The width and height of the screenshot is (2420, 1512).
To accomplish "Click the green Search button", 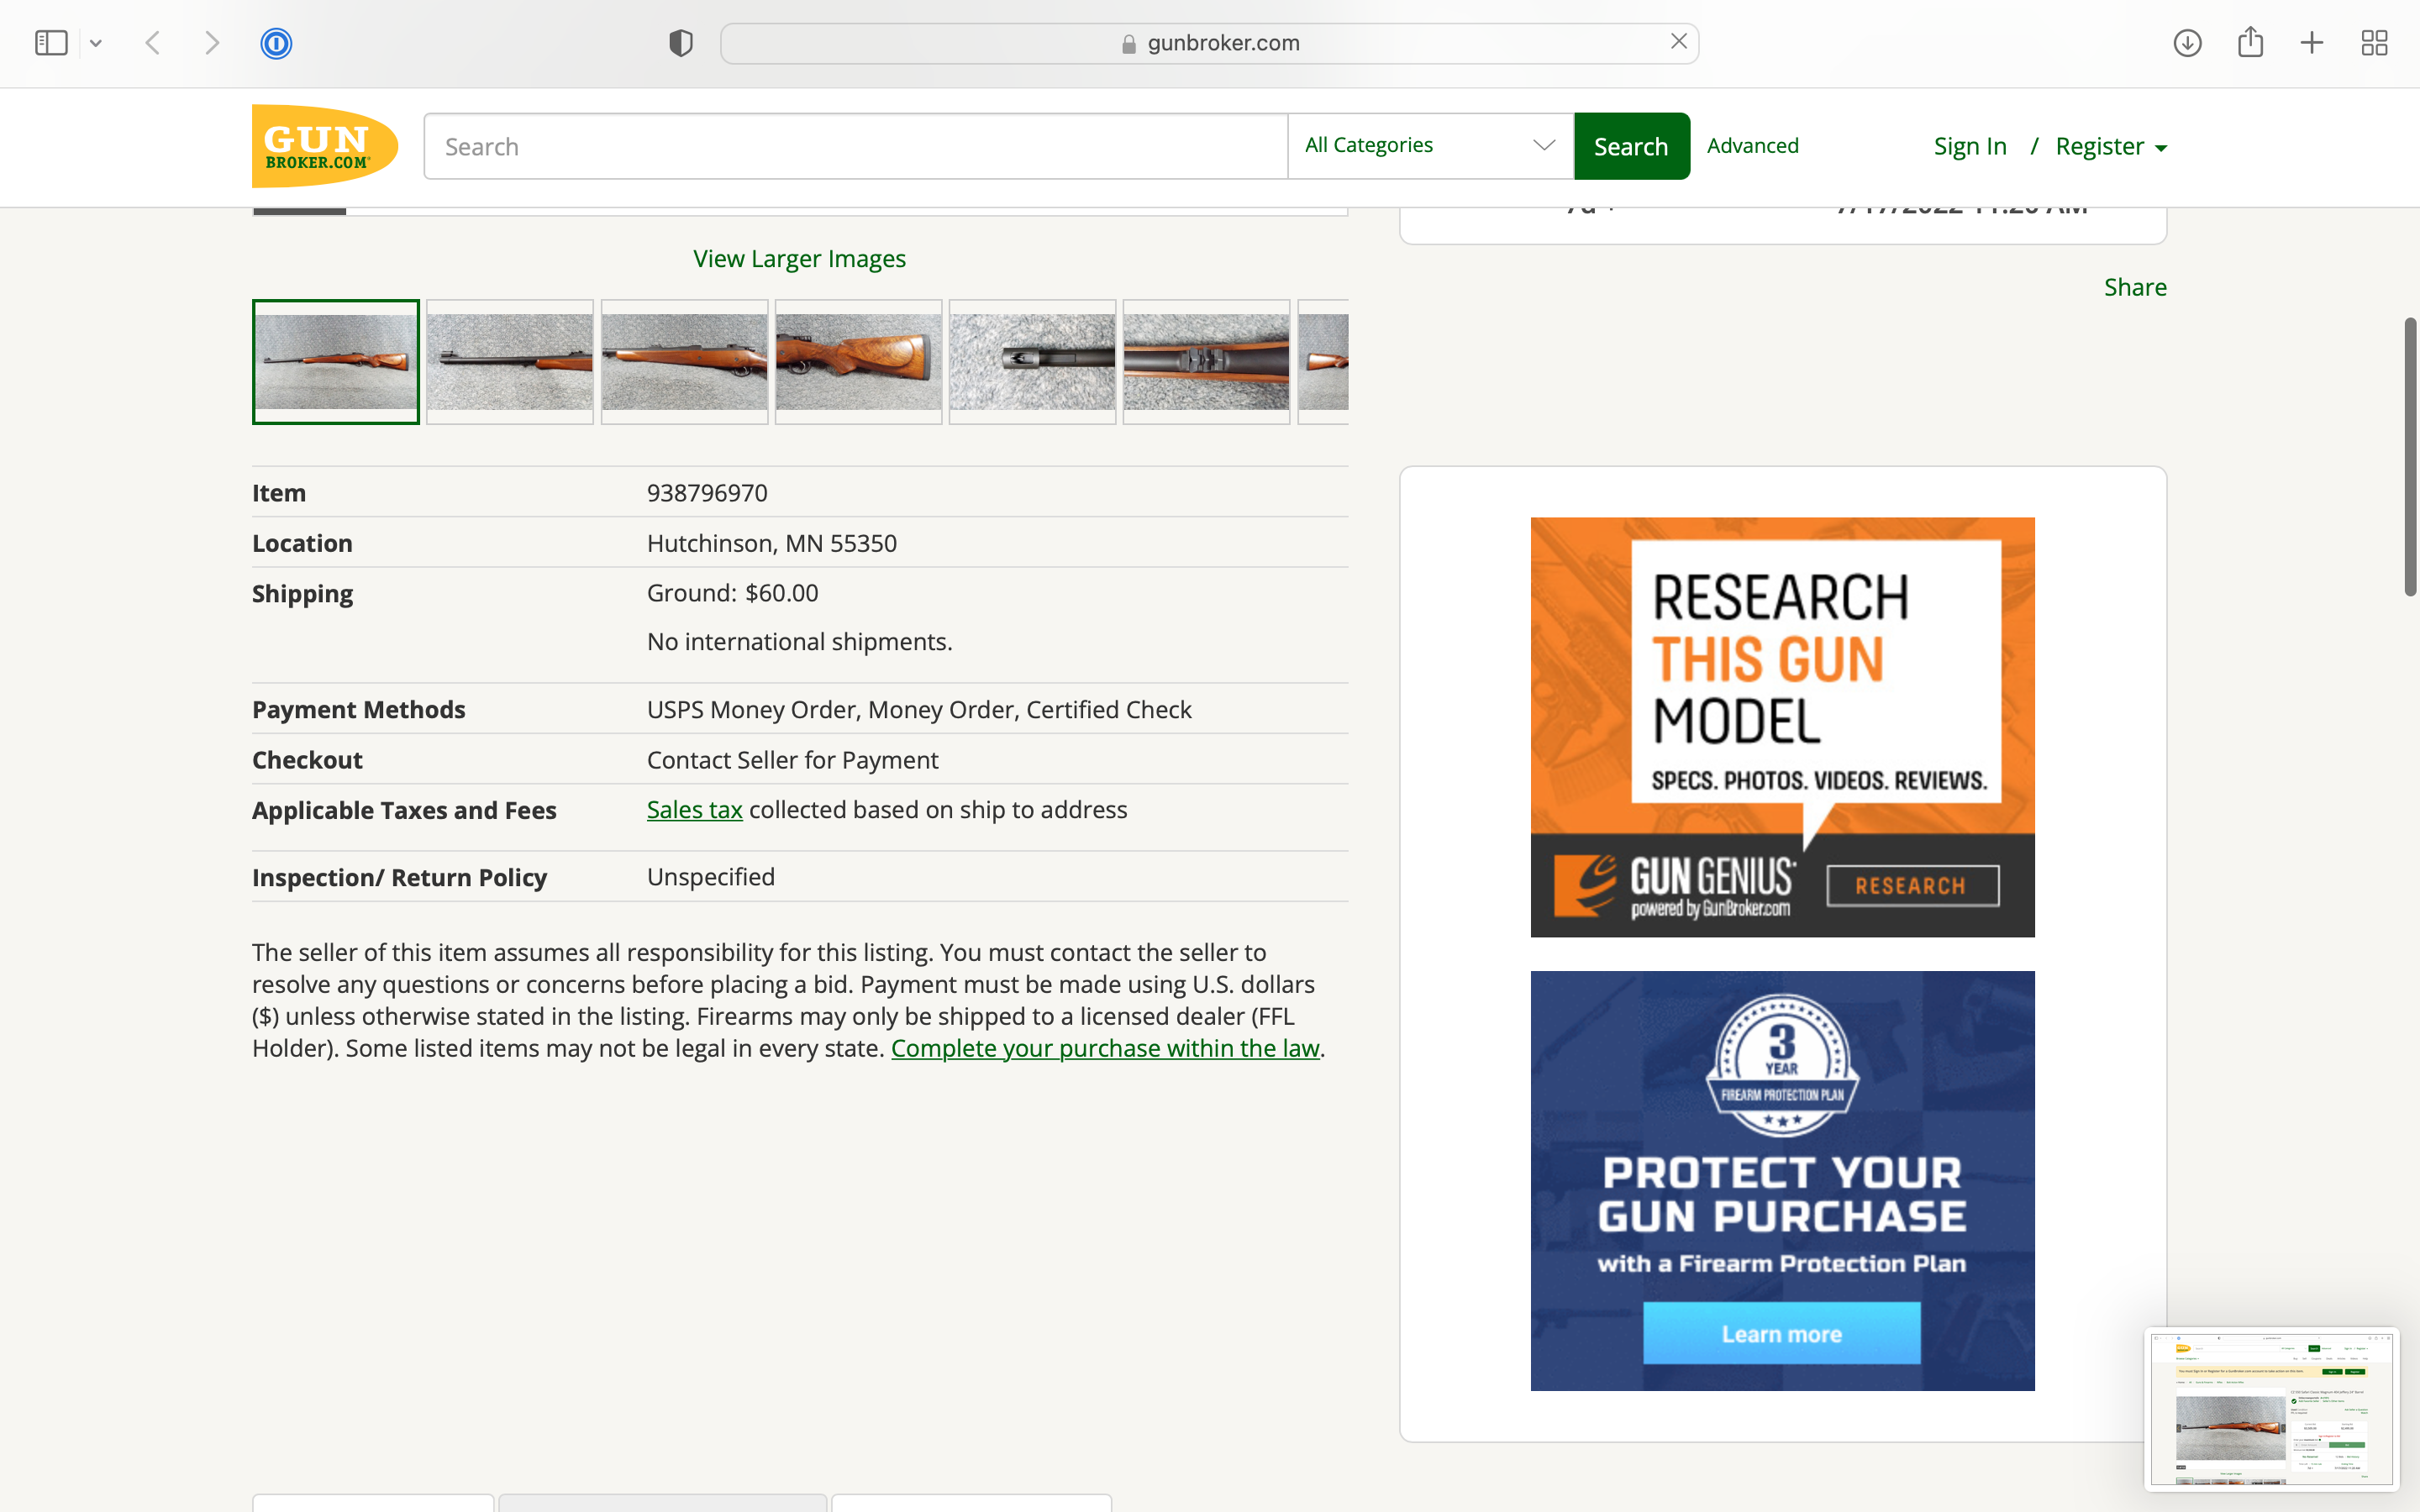I will click(1632, 146).
